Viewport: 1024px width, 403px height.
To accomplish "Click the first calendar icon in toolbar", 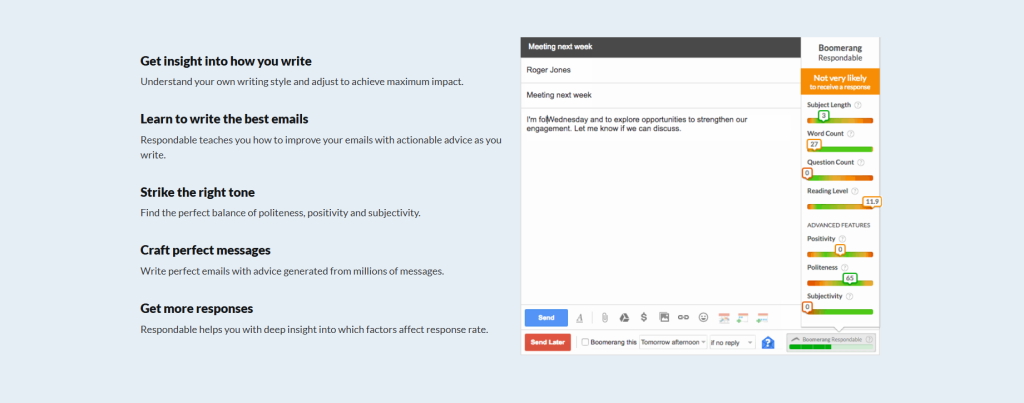I will coord(724,318).
